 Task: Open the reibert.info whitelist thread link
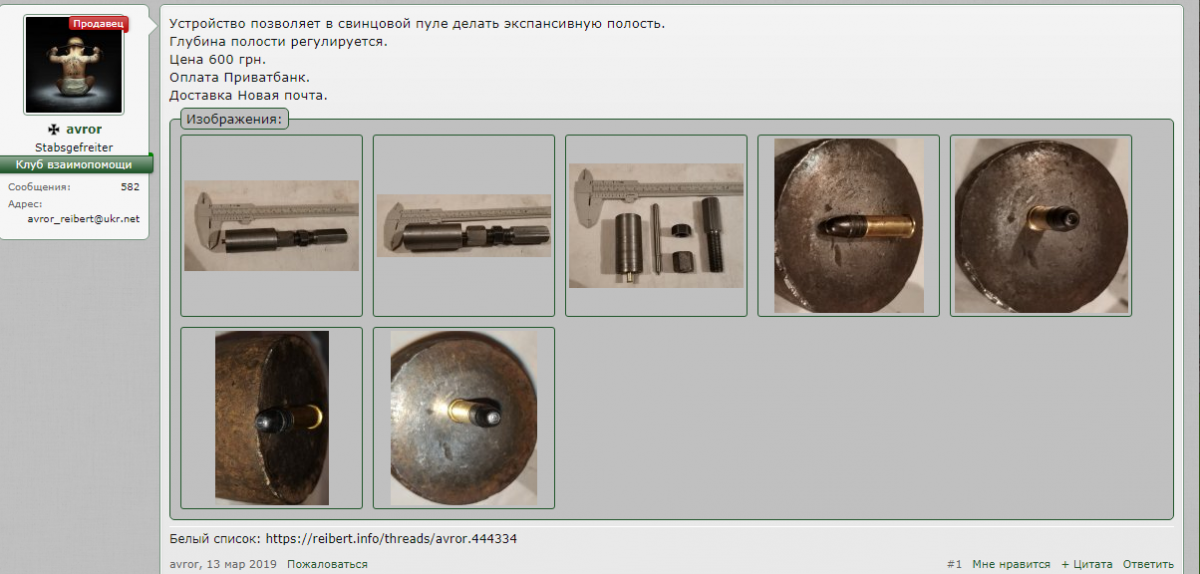point(392,539)
